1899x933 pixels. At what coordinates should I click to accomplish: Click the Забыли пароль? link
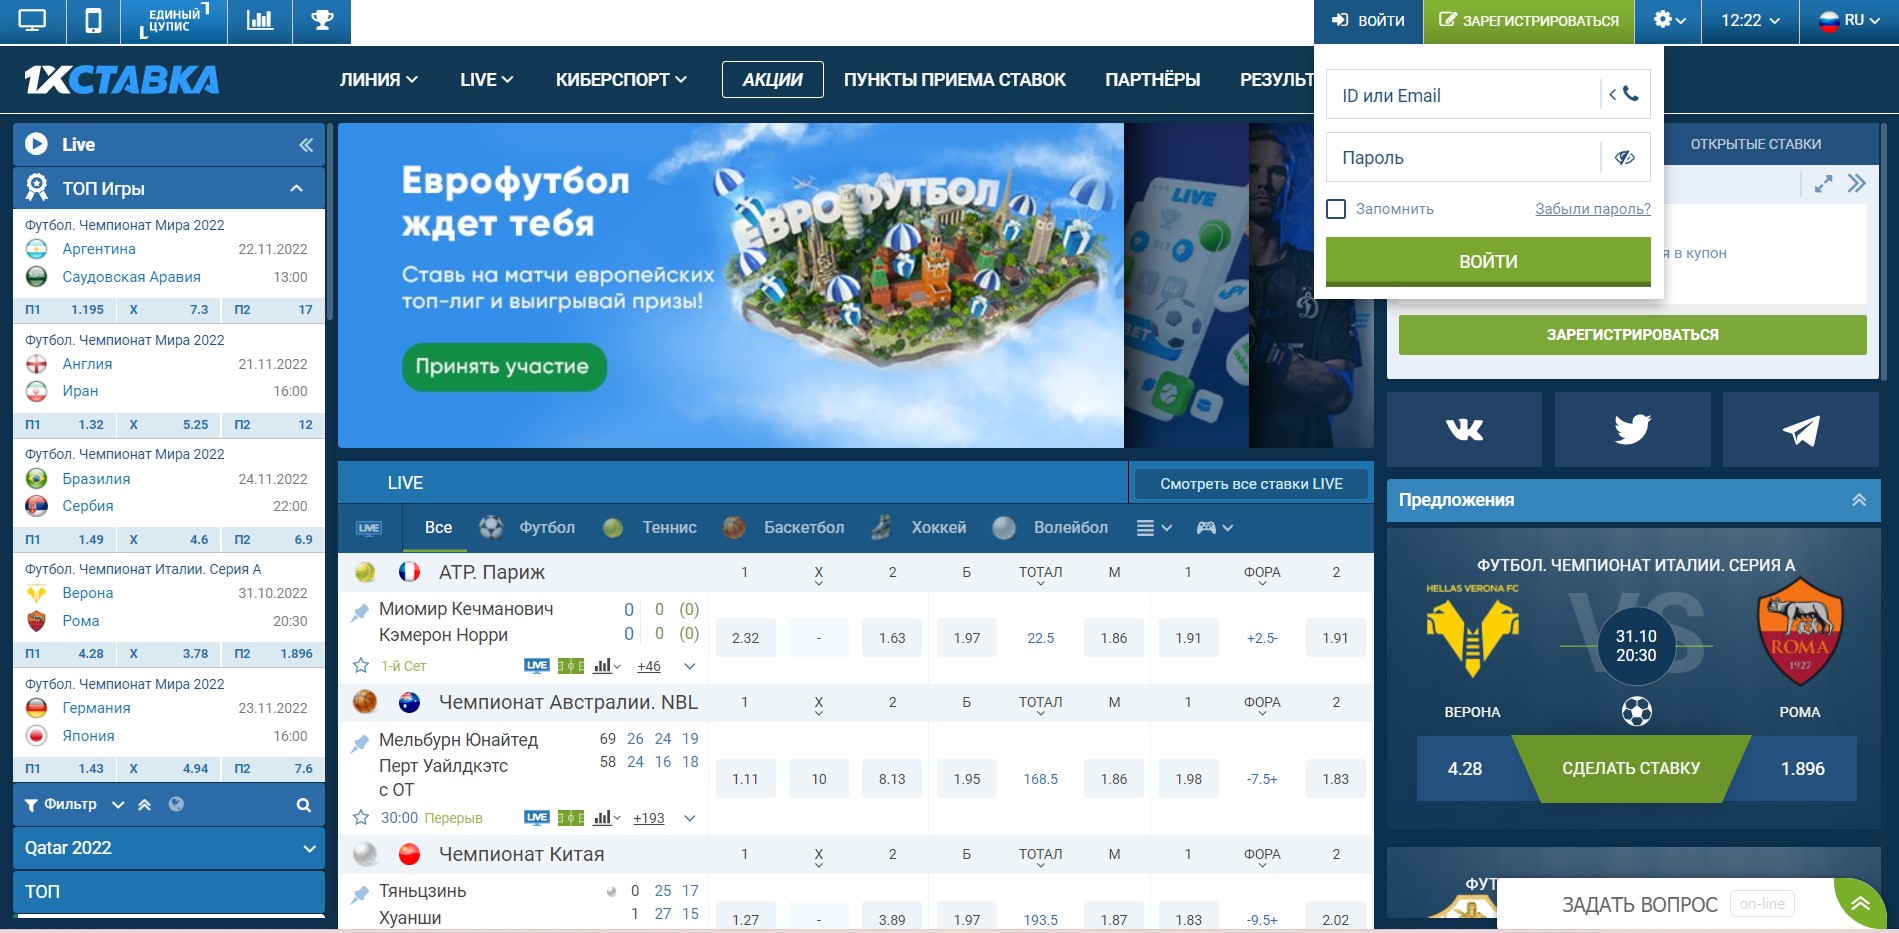[x=1593, y=209]
